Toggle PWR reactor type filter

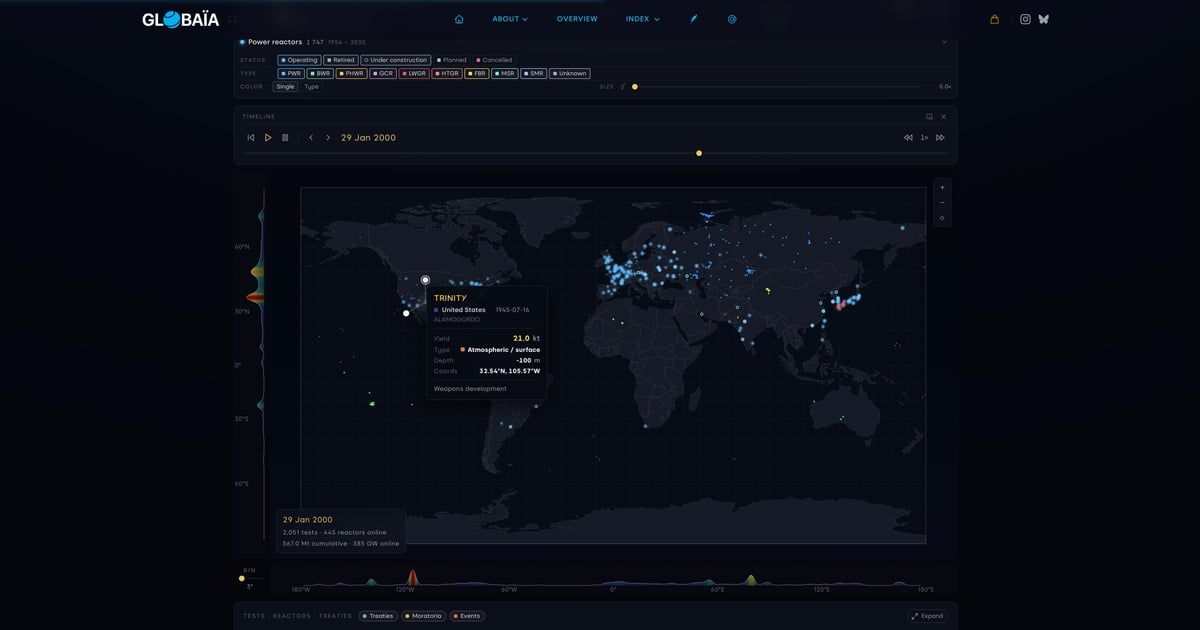[x=291, y=73]
